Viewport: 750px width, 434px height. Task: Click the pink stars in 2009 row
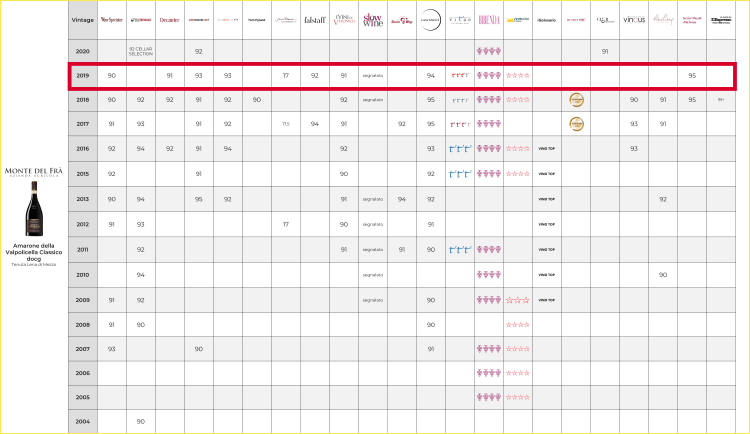pyautogui.click(x=518, y=300)
